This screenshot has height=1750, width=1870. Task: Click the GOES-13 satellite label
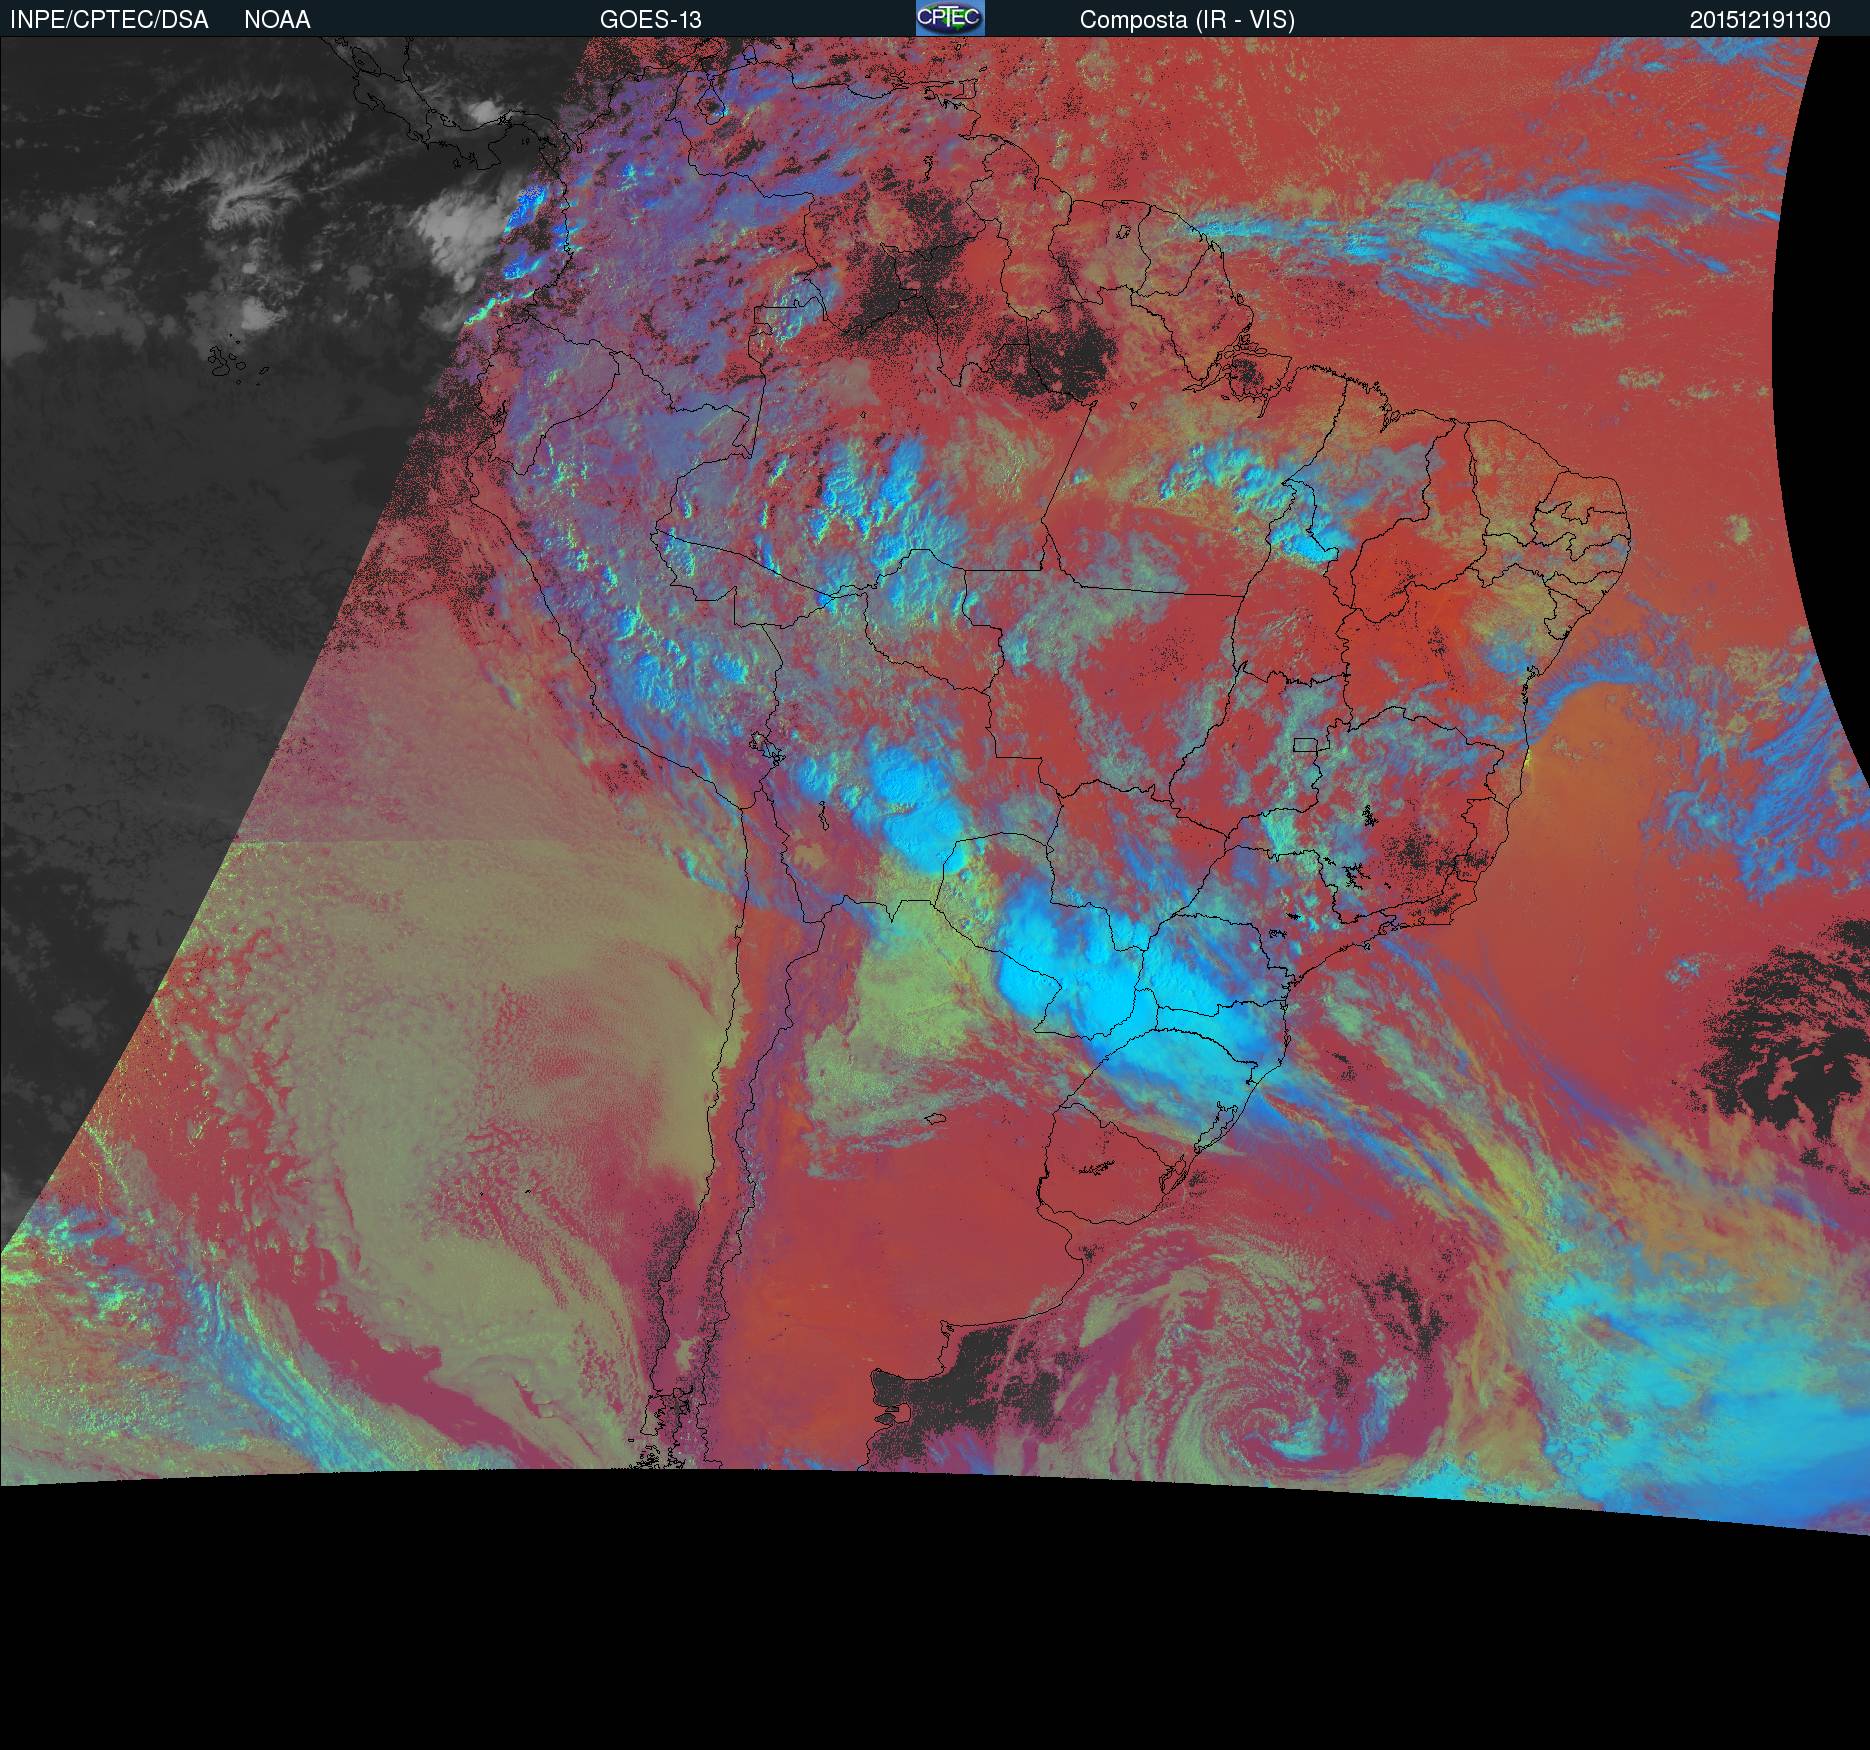point(650,20)
